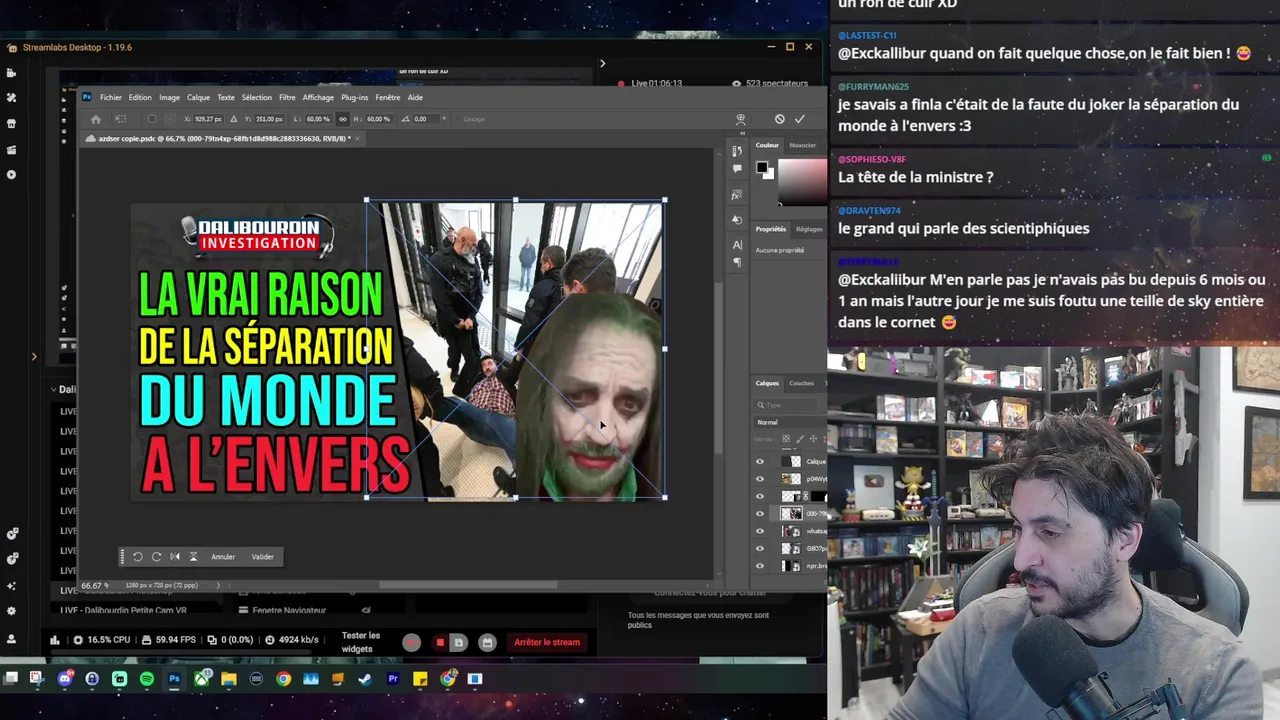This screenshot has width=1280, height=720.
Task: Hide the '000-79' layer with its eye icon
Action: [760, 513]
